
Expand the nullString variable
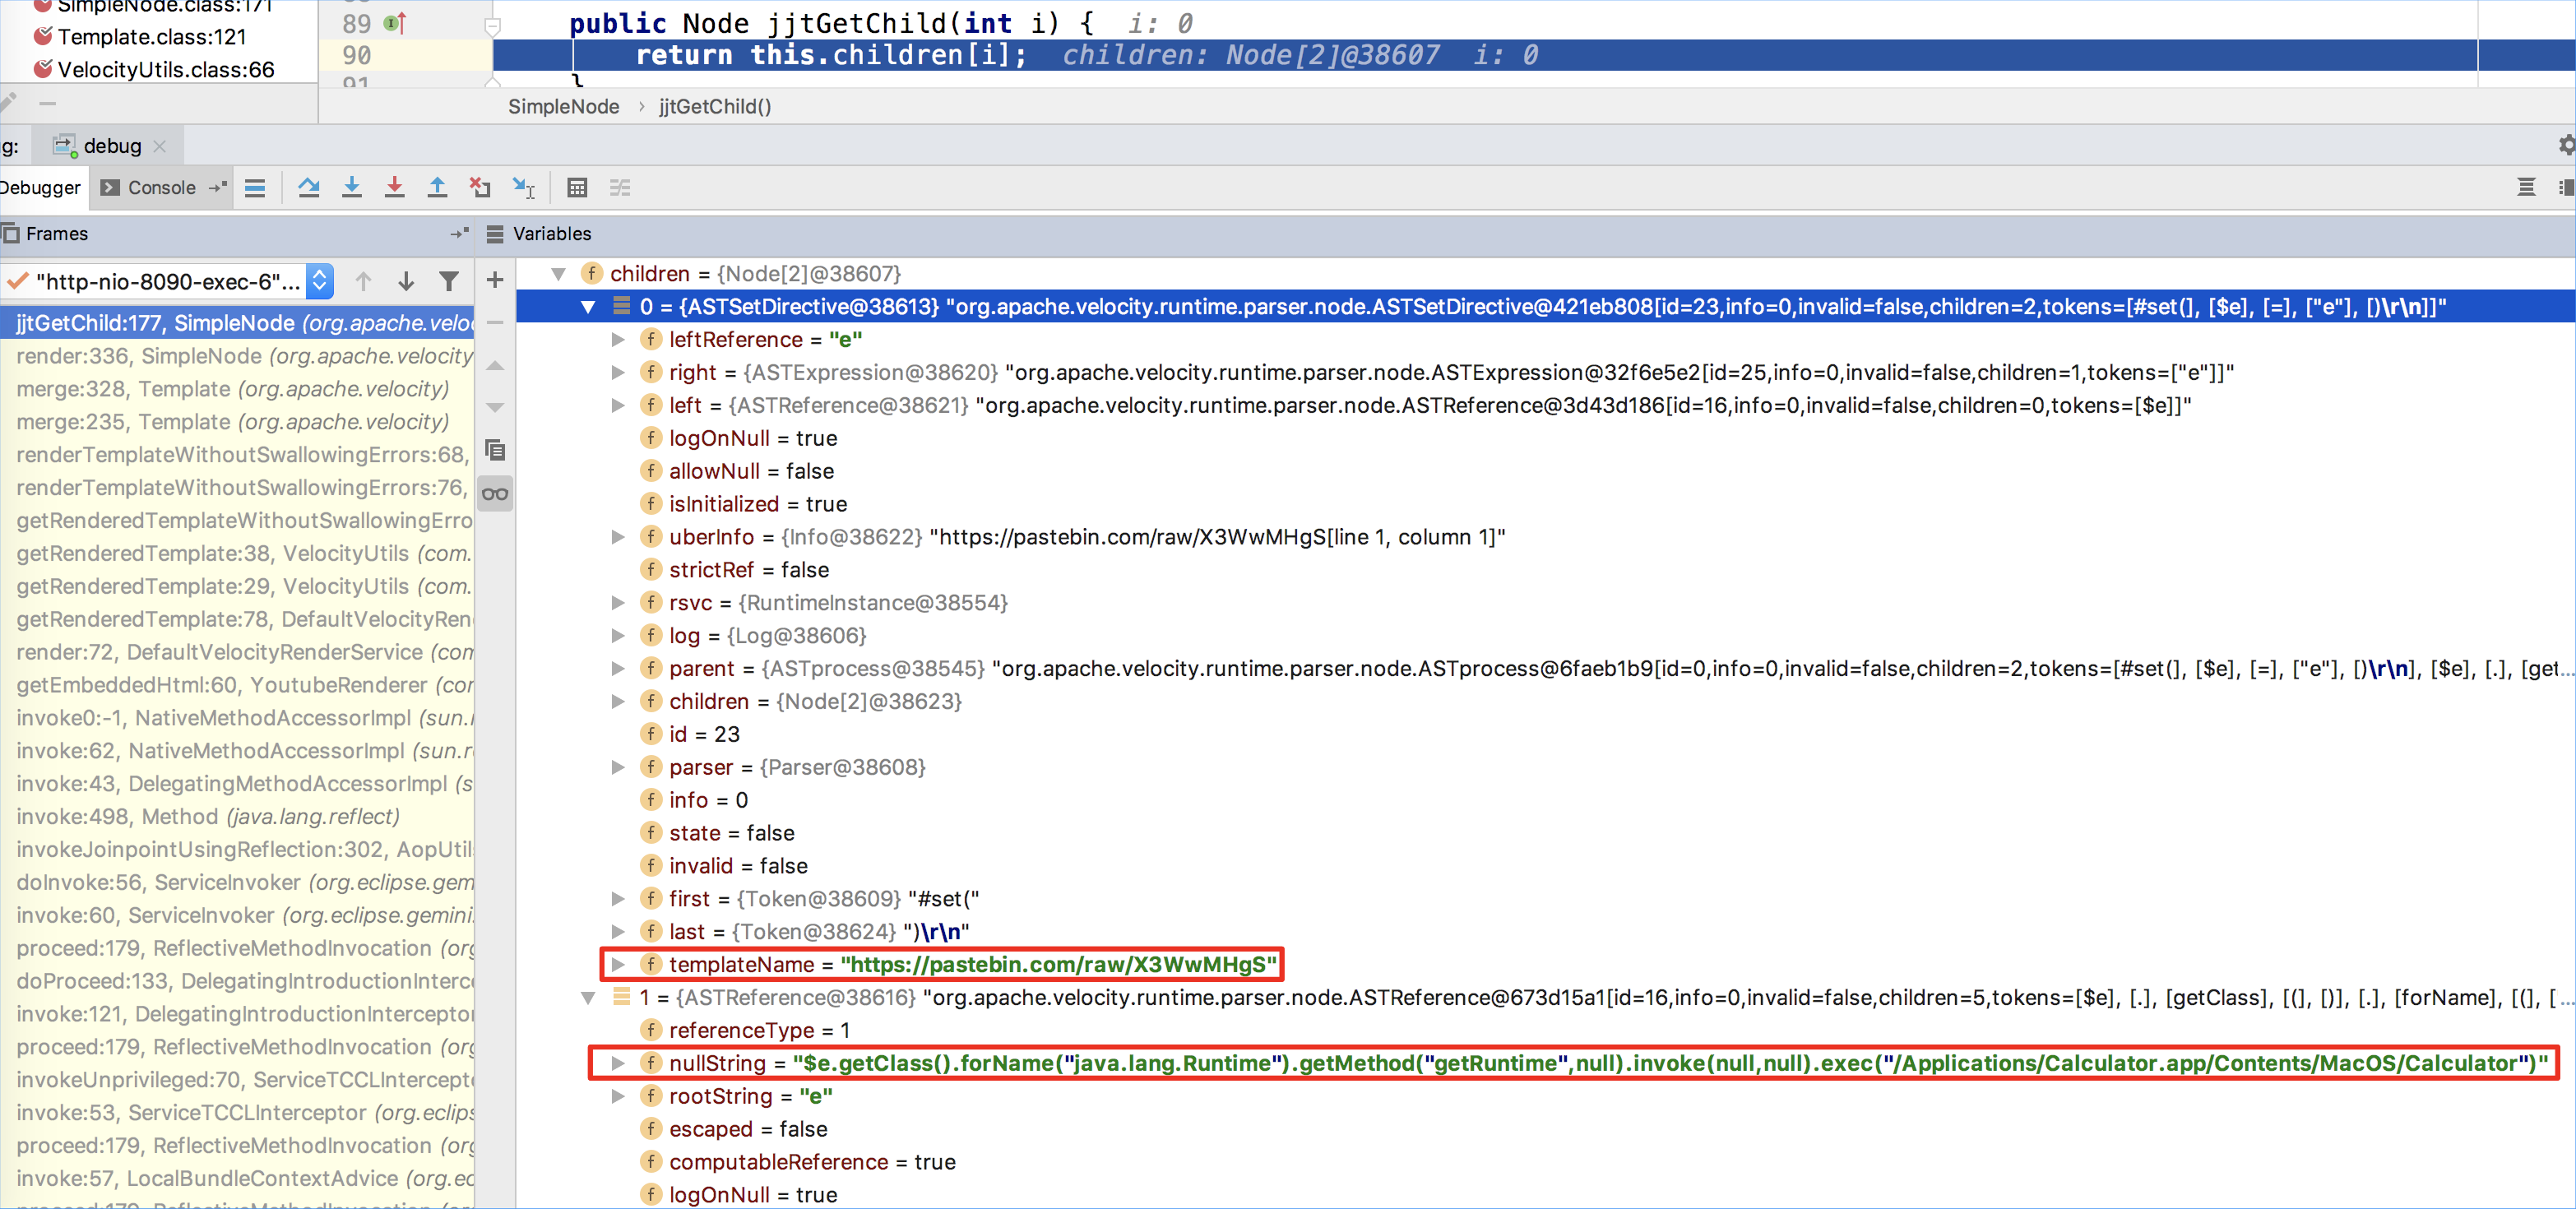pos(618,1063)
